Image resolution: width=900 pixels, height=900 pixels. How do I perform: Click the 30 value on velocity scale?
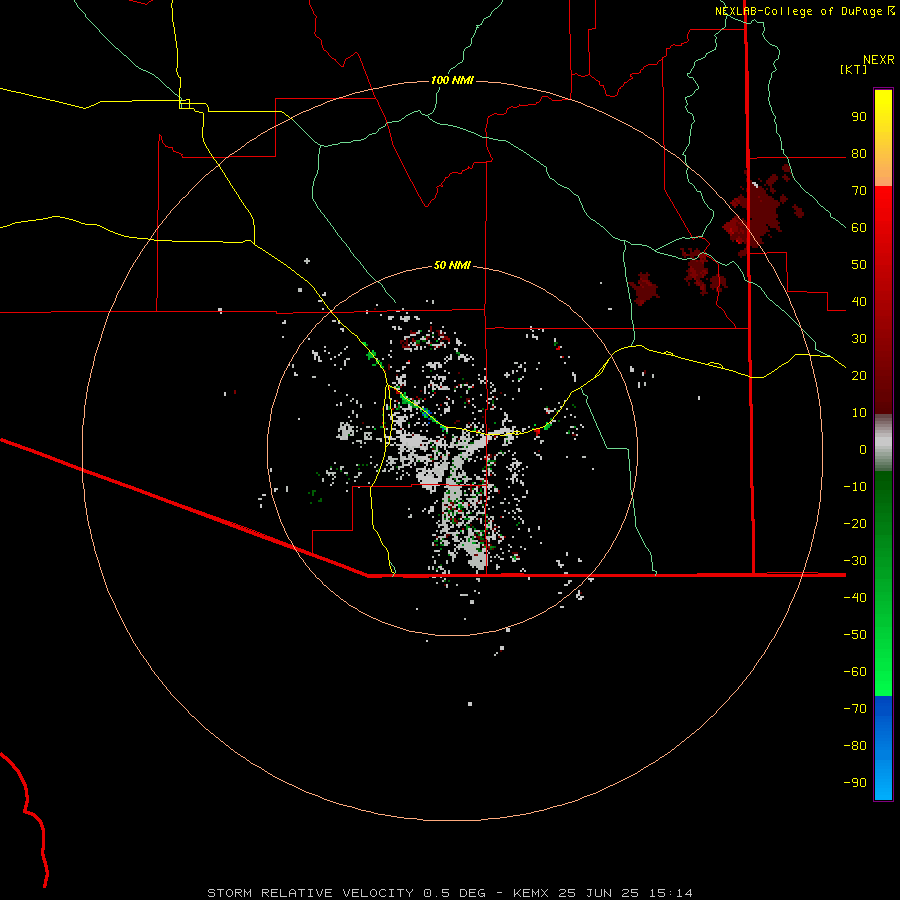(859, 339)
